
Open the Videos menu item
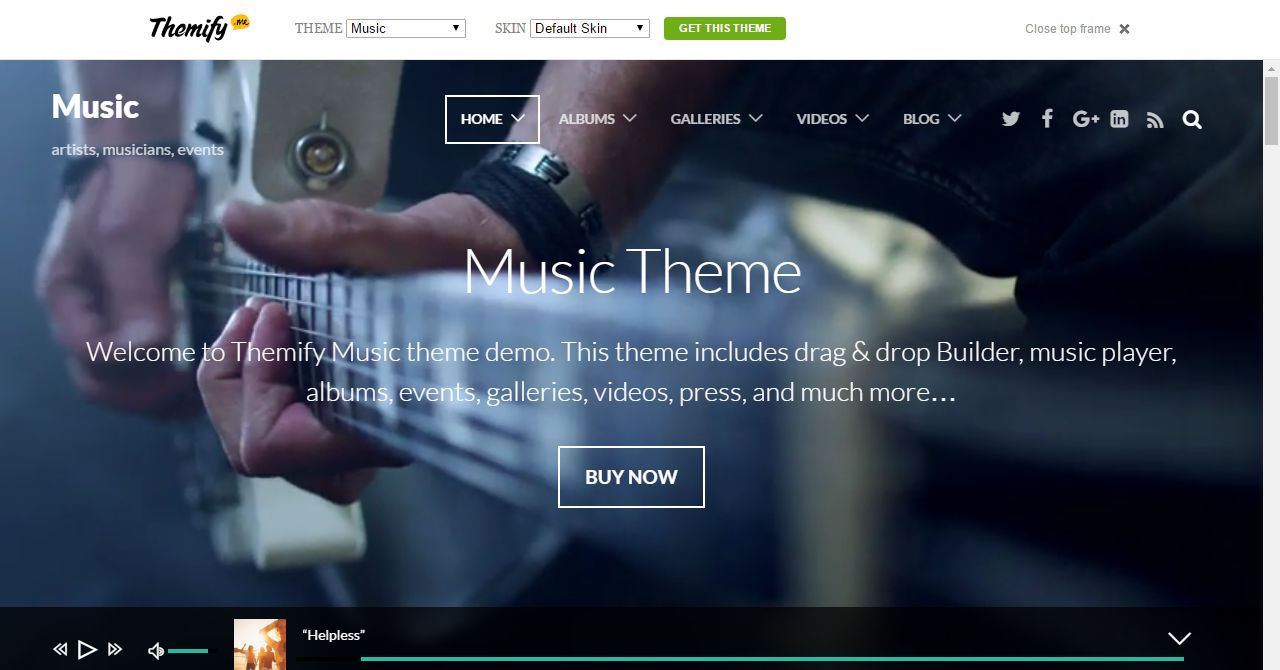822,119
